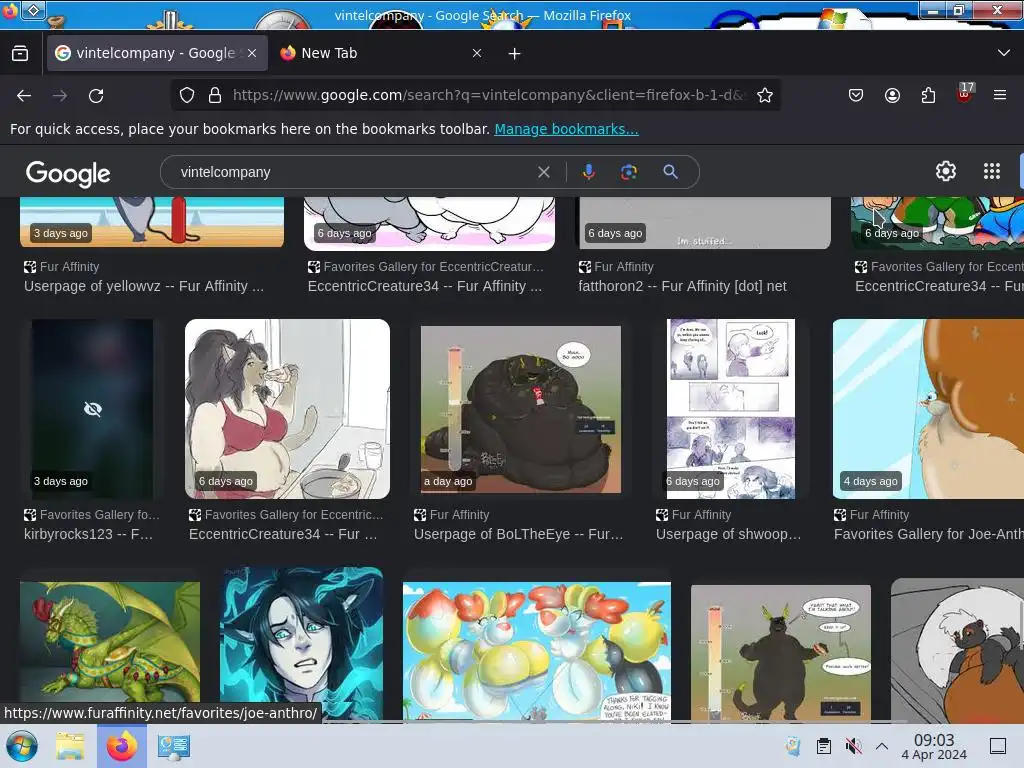Image resolution: width=1024 pixels, height=768 pixels.
Task: Switch to the New Tab tab
Action: pos(382,53)
